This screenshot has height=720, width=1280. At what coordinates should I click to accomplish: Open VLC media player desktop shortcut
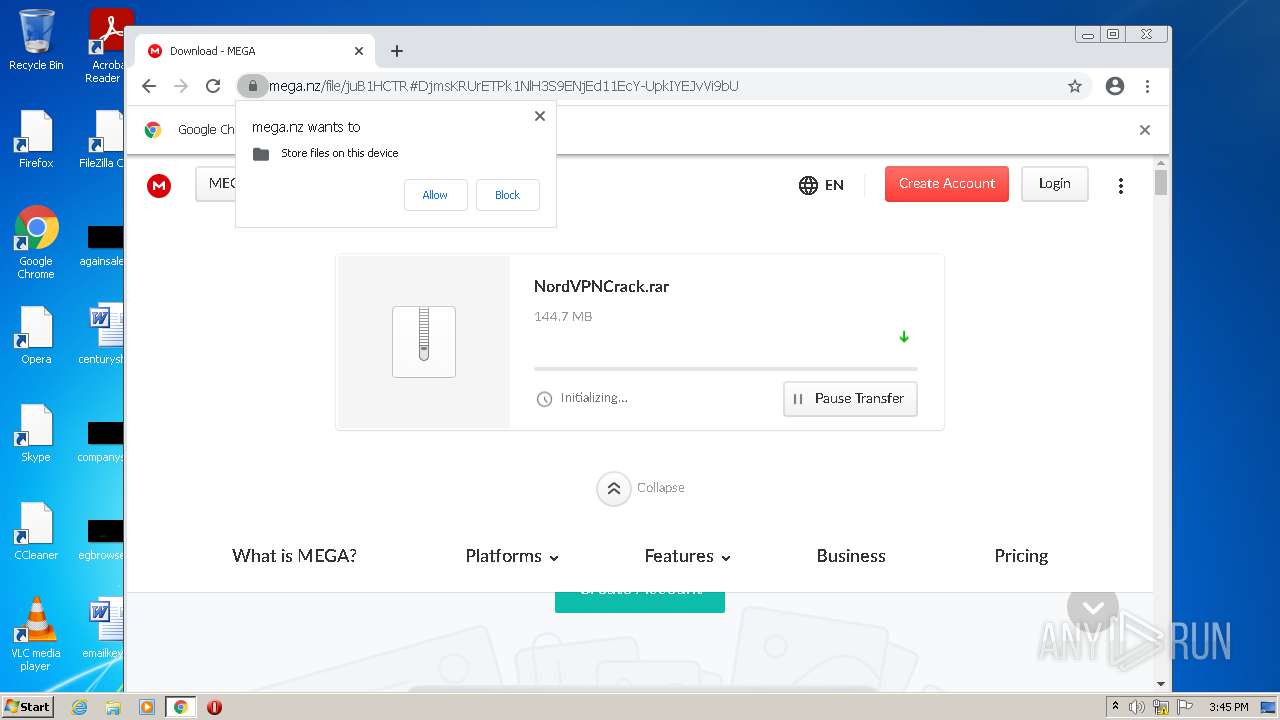point(36,634)
